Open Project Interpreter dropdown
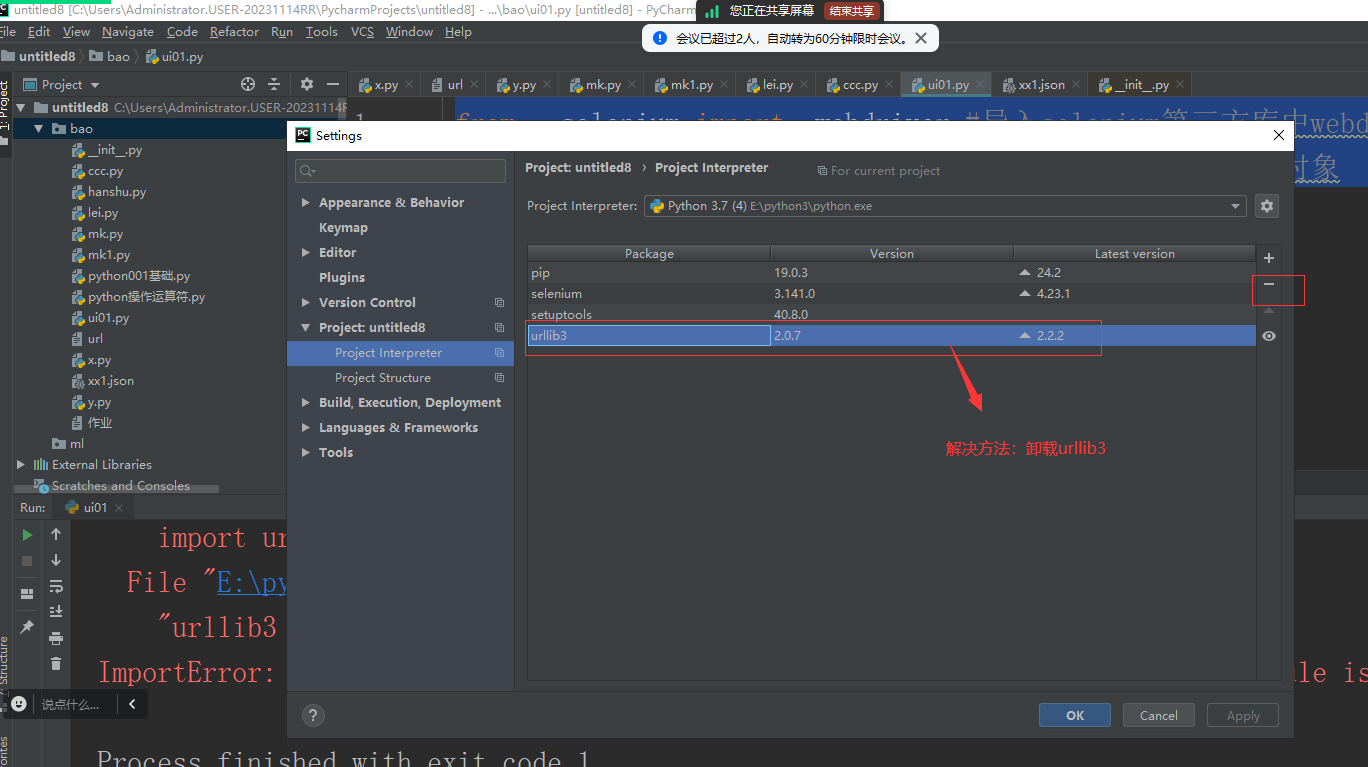Image resolution: width=1368 pixels, height=767 pixels. click(1237, 206)
